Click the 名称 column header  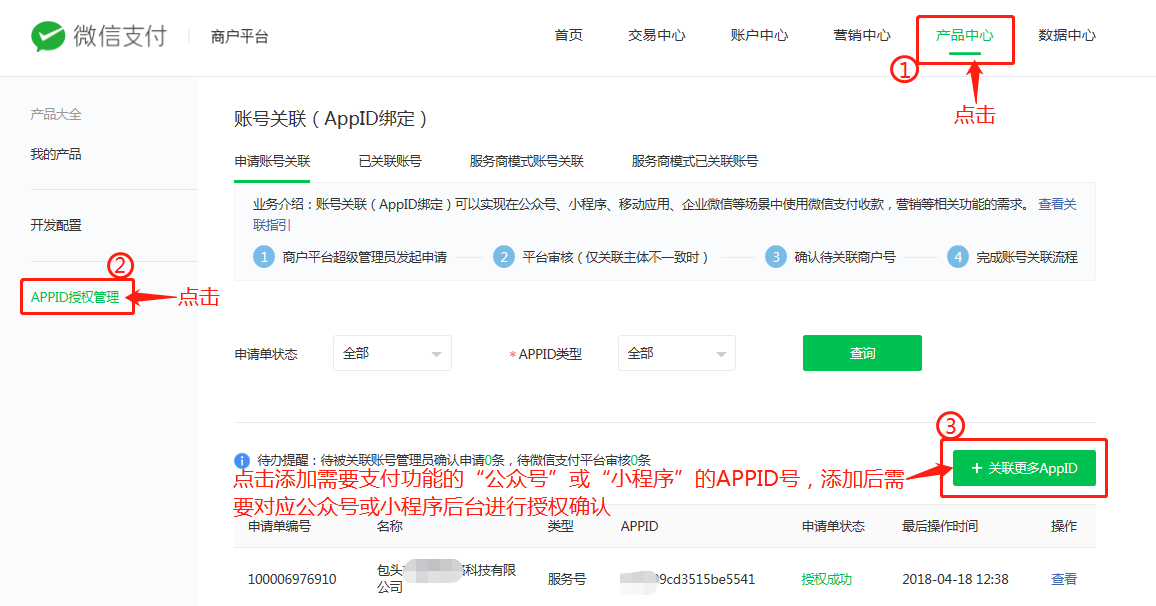click(x=390, y=526)
